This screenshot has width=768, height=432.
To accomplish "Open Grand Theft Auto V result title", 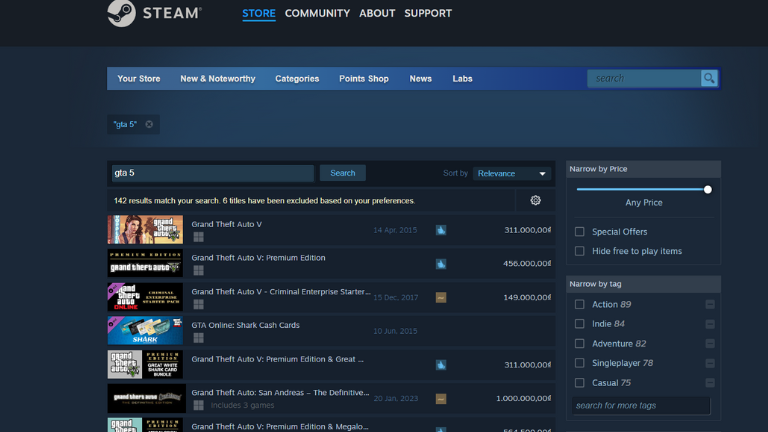I will (226, 224).
